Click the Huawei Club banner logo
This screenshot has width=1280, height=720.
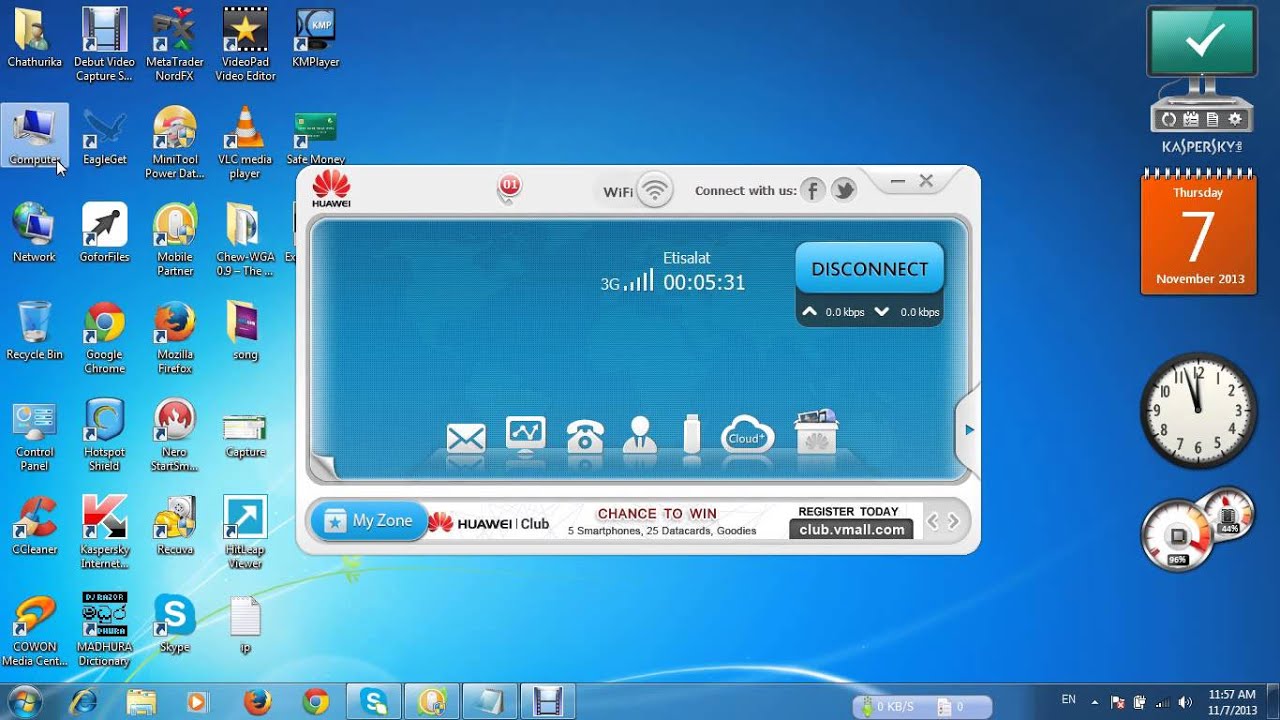[x=489, y=523]
